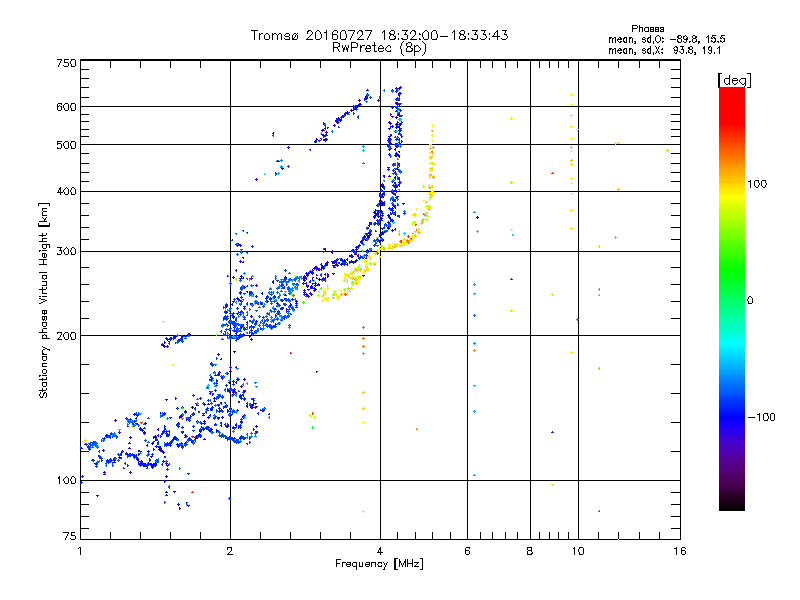The image size is (800, 600).
Task: Click the x-axis tick value "16"
Action: click(680, 551)
